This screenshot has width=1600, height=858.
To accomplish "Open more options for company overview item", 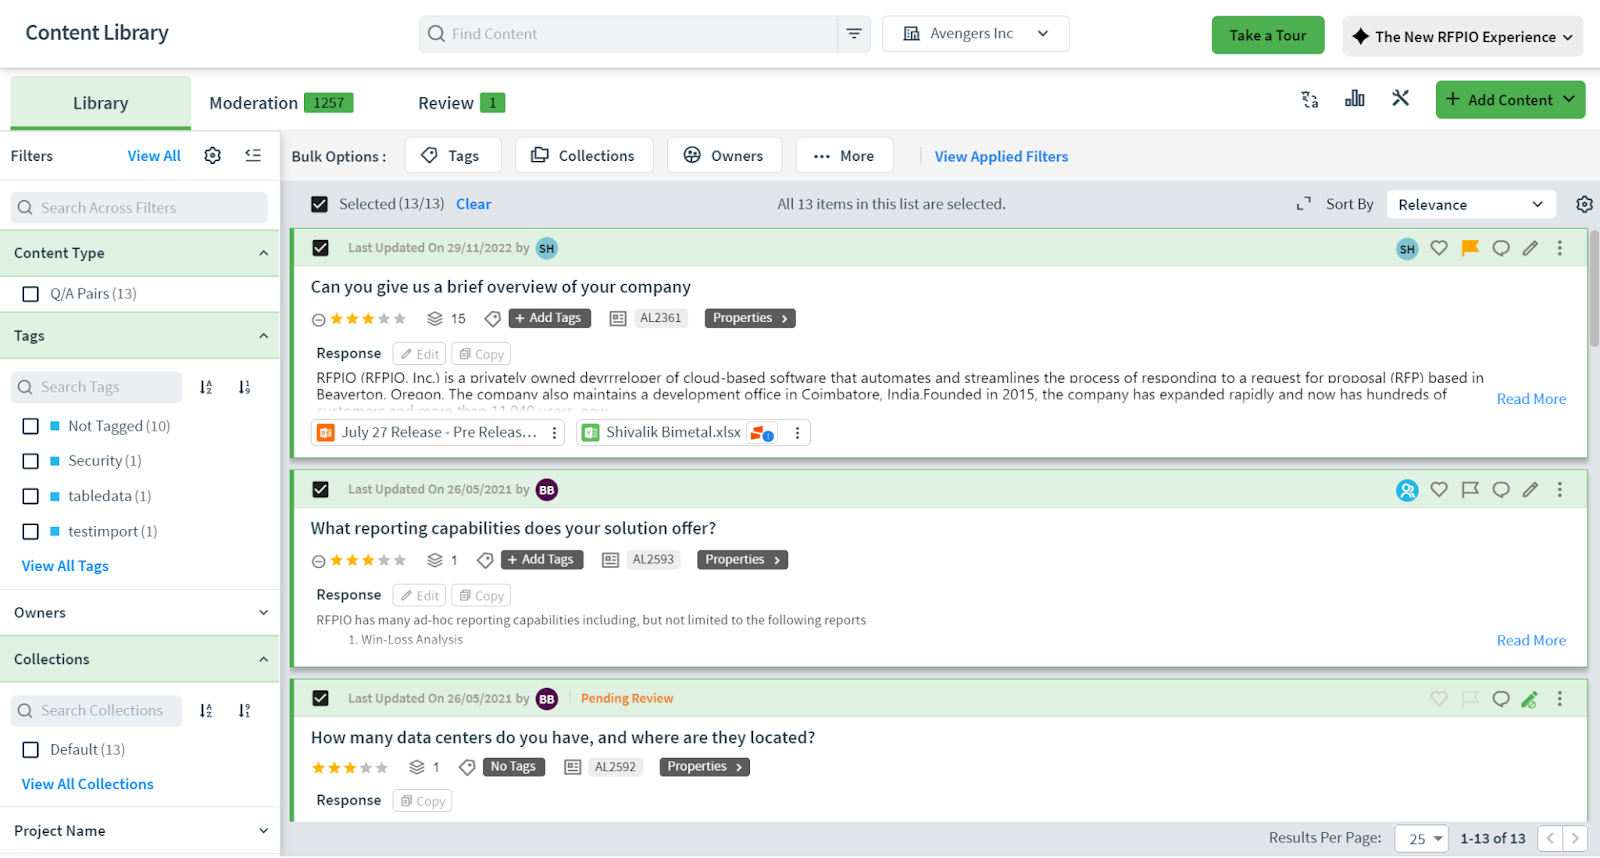I will pos(1560,248).
